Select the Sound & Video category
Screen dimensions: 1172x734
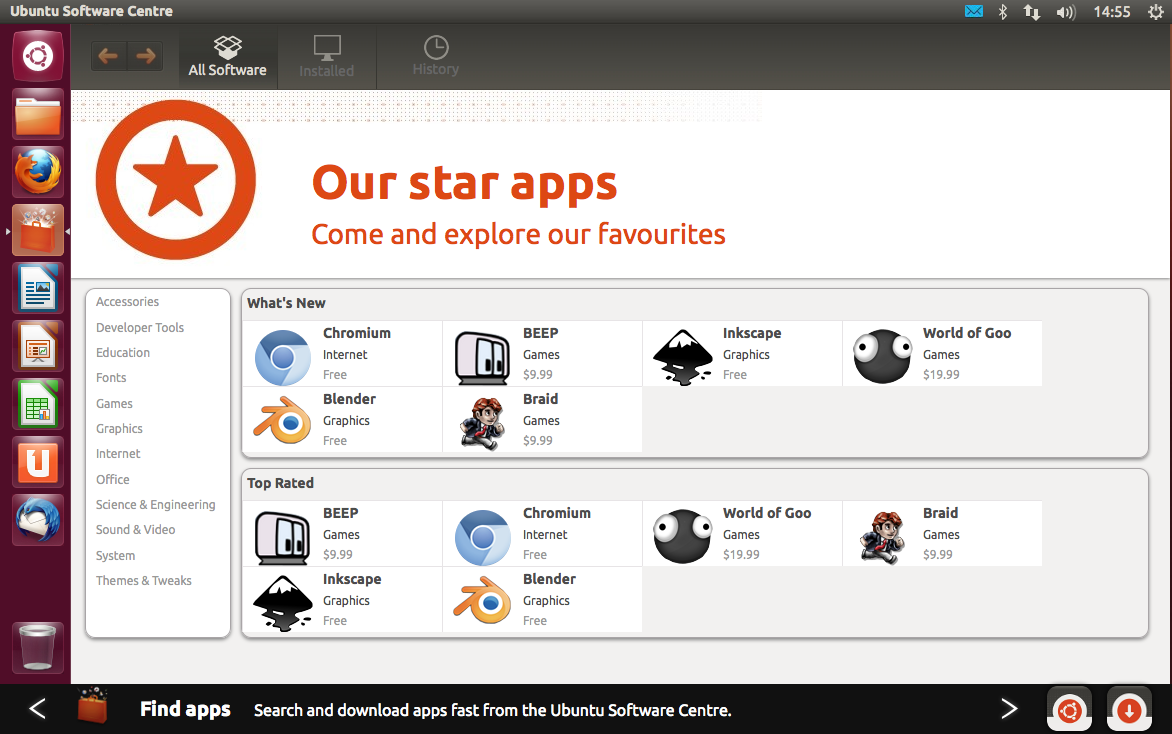(135, 530)
